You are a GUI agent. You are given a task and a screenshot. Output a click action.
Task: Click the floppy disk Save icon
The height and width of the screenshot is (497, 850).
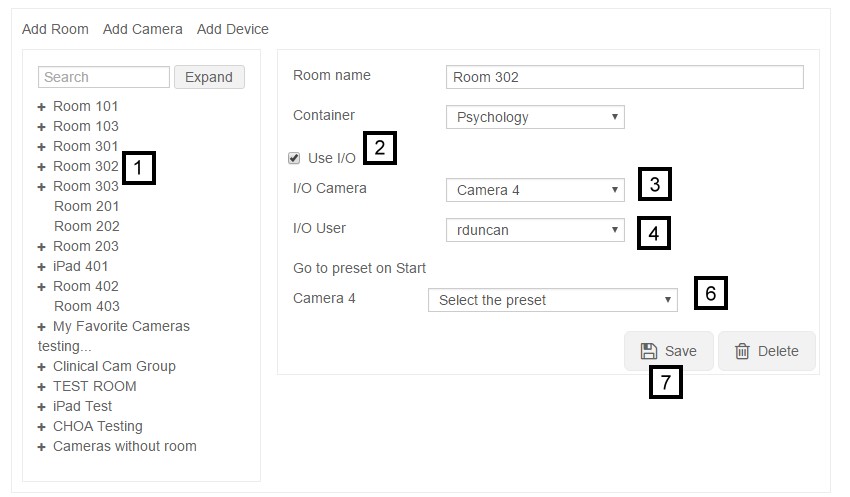(x=649, y=351)
